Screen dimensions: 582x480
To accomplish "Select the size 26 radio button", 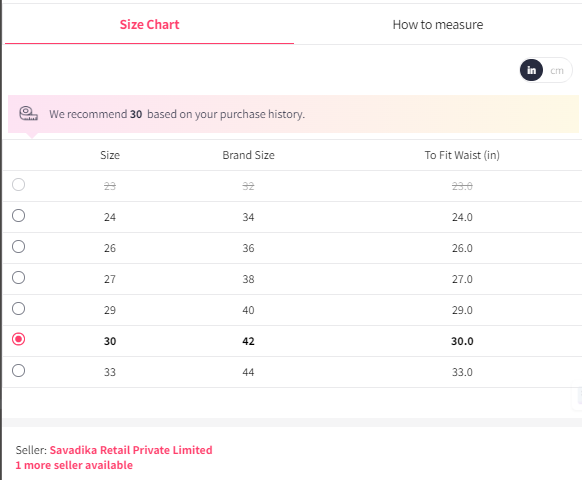I will [x=19, y=246].
